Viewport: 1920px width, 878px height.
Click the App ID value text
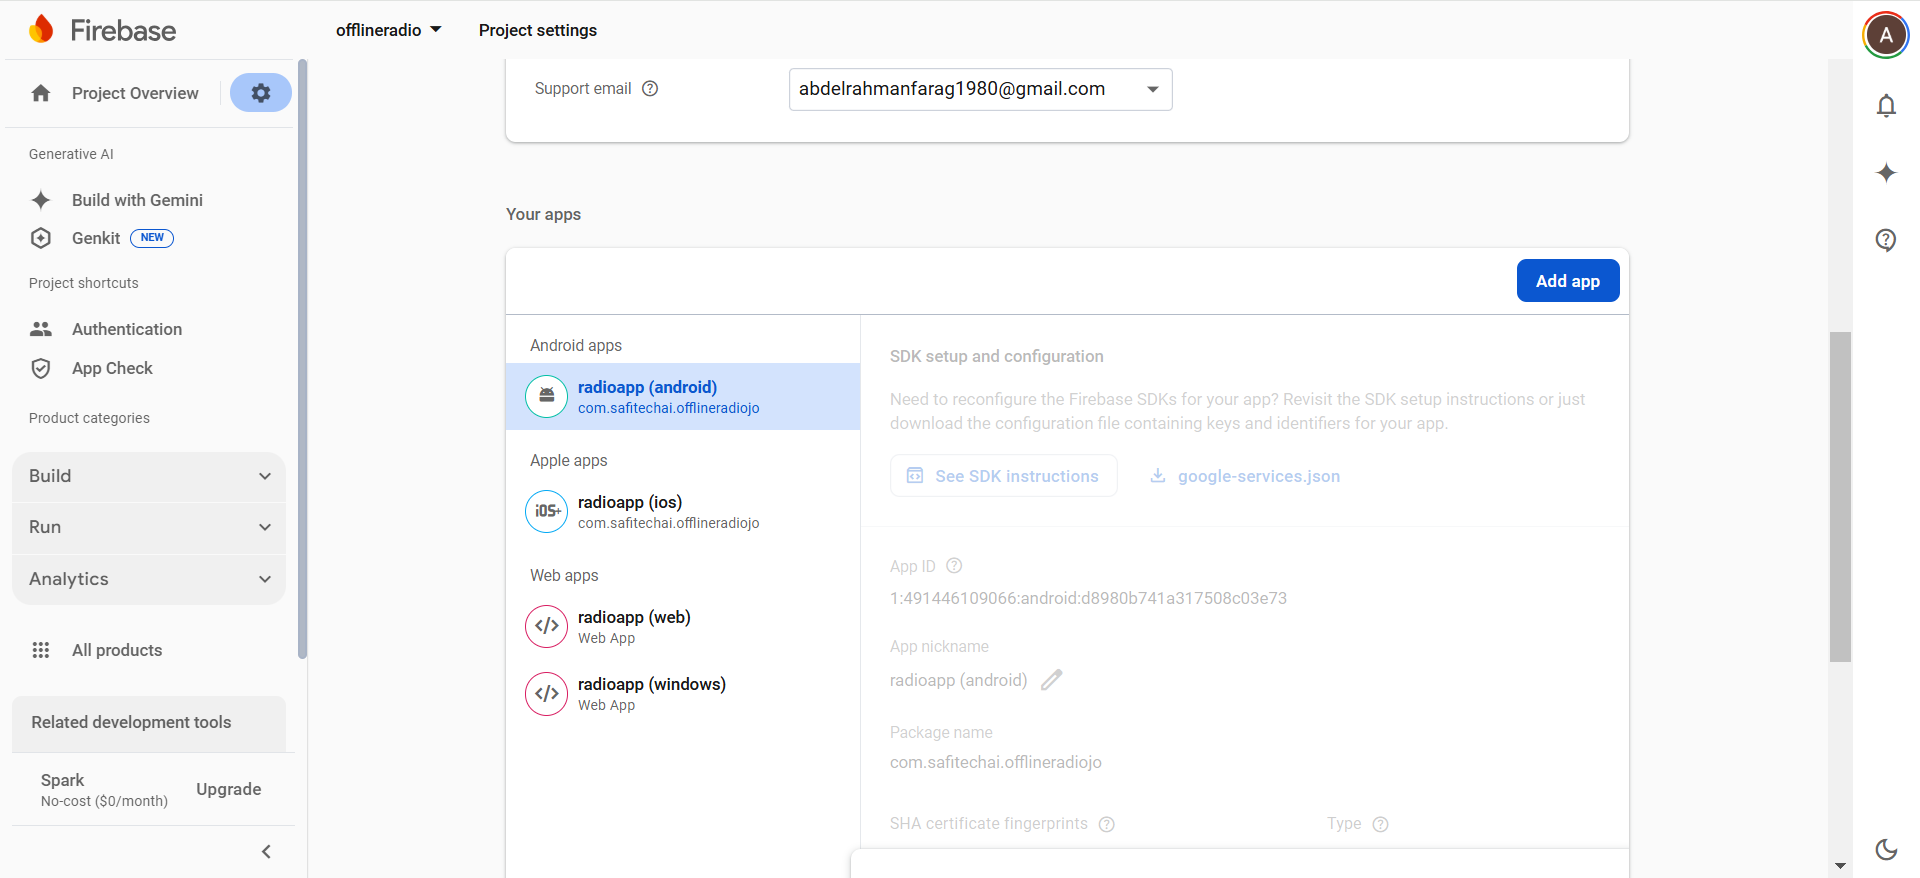1088,598
